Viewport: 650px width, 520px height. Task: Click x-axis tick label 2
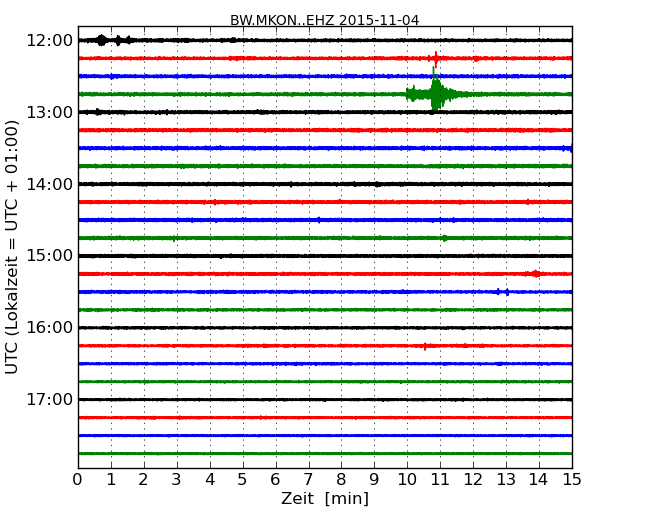143,480
